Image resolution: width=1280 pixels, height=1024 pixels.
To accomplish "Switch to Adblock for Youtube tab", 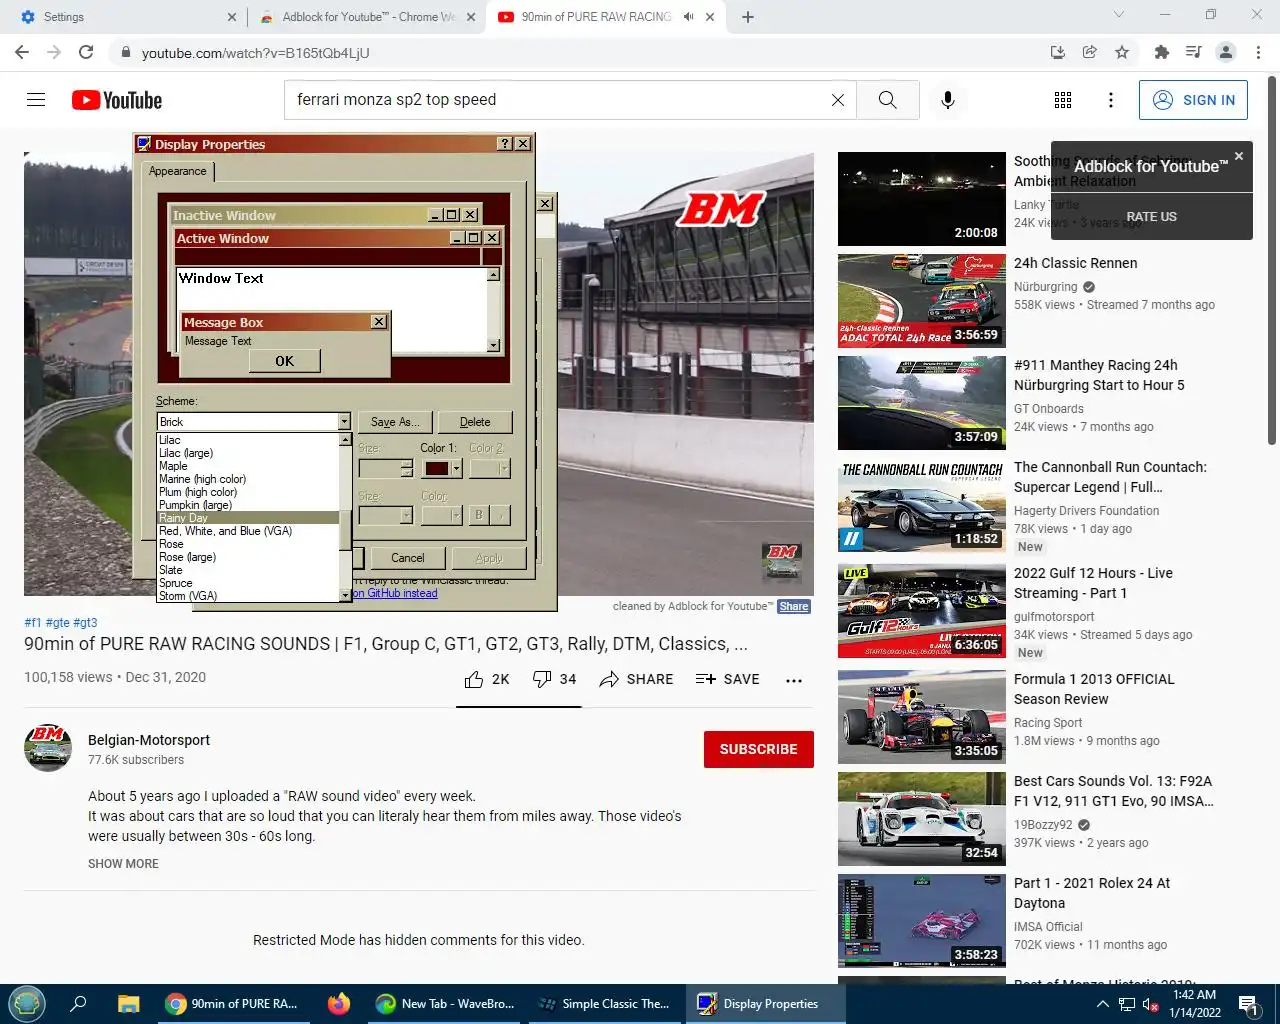I will tap(366, 17).
